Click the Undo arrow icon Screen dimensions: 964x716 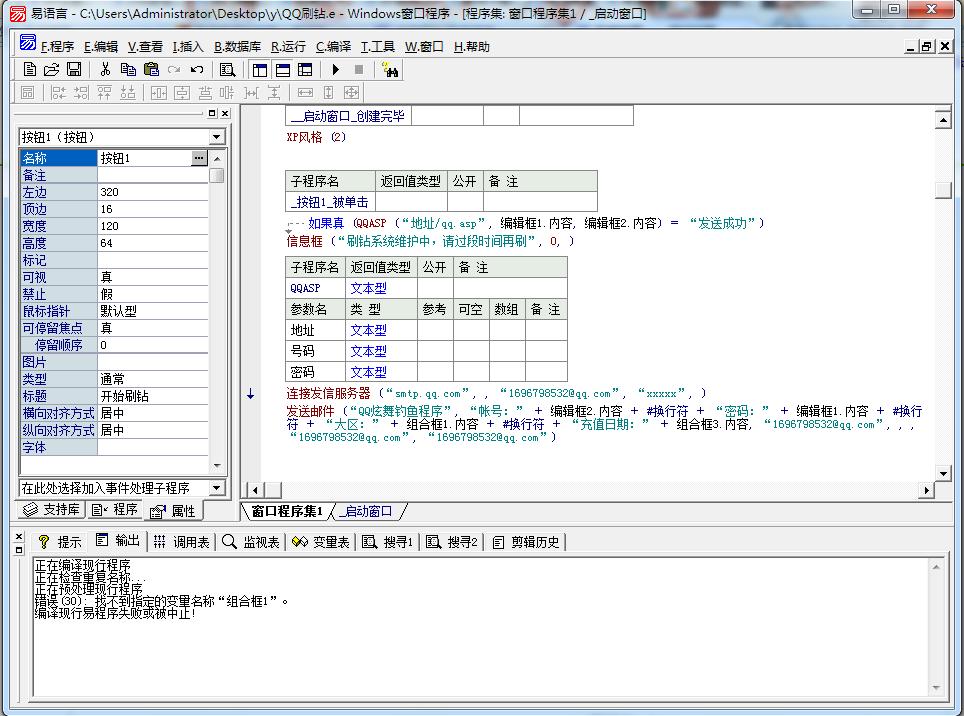tap(197, 70)
